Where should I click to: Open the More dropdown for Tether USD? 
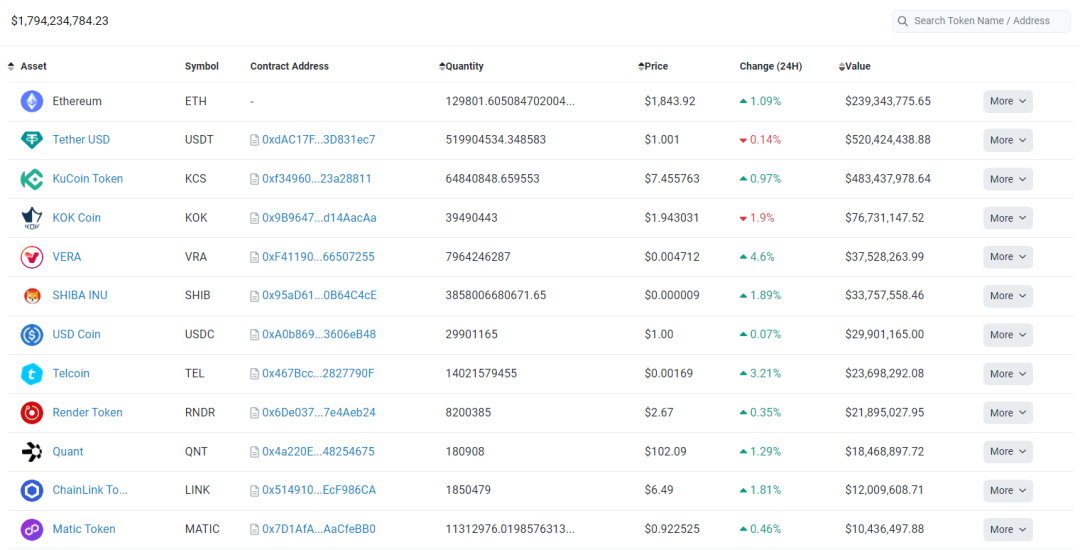(x=1008, y=140)
